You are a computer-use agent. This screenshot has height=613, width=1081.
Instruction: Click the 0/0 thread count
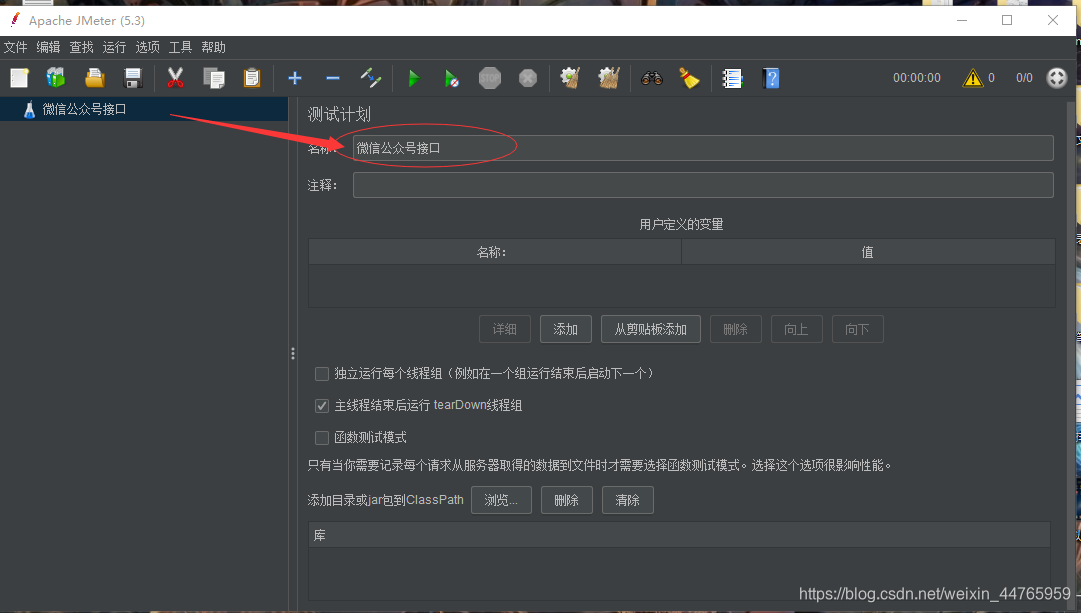tap(1024, 78)
